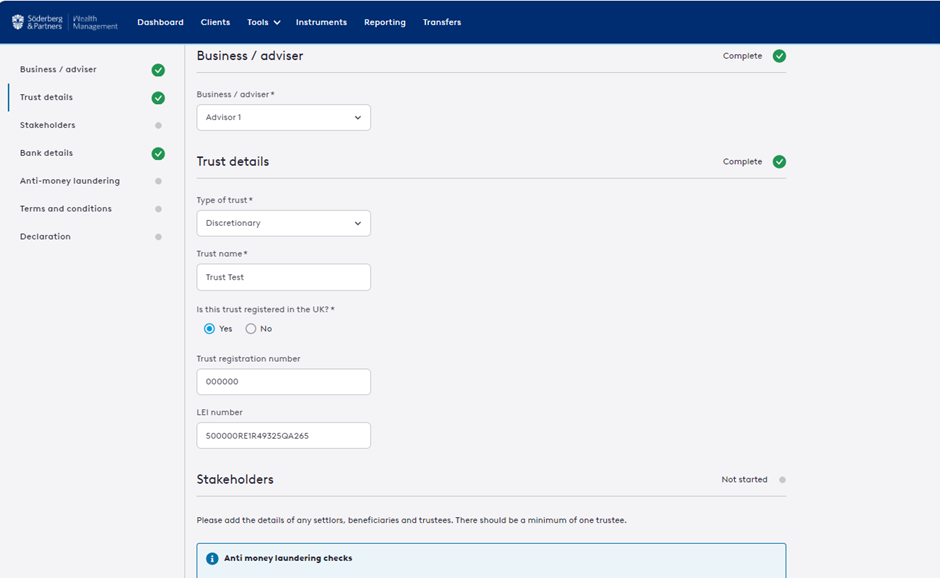Image resolution: width=940 pixels, height=578 pixels.
Task: Click the Söderberg & Partners logo
Action: point(65,22)
